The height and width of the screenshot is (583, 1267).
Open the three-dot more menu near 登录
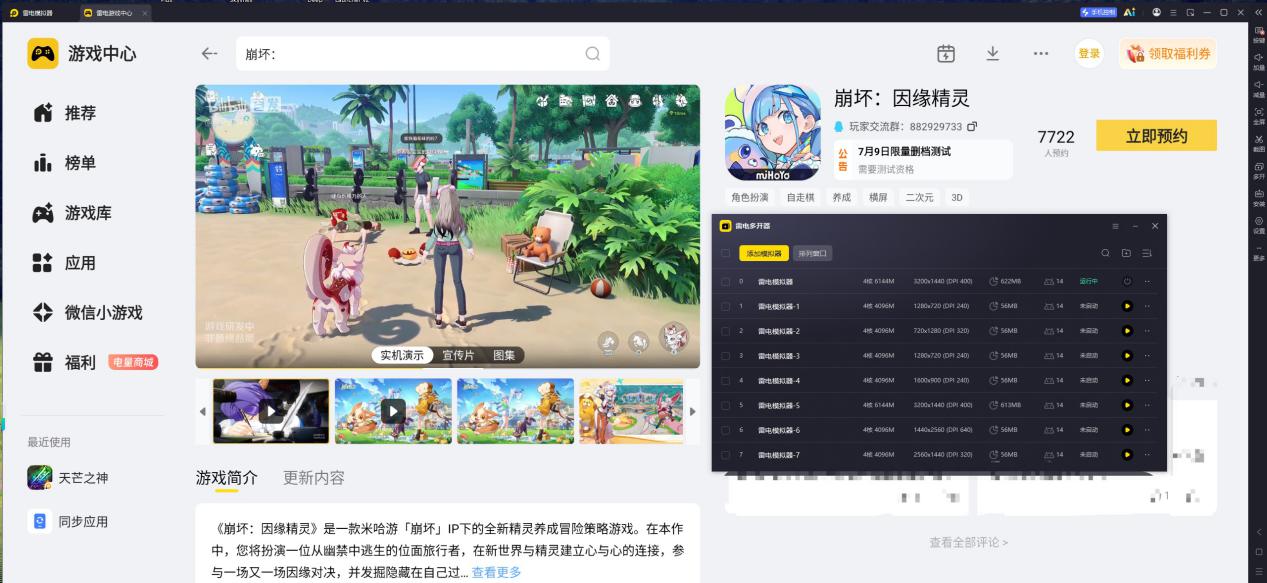tap(1041, 54)
